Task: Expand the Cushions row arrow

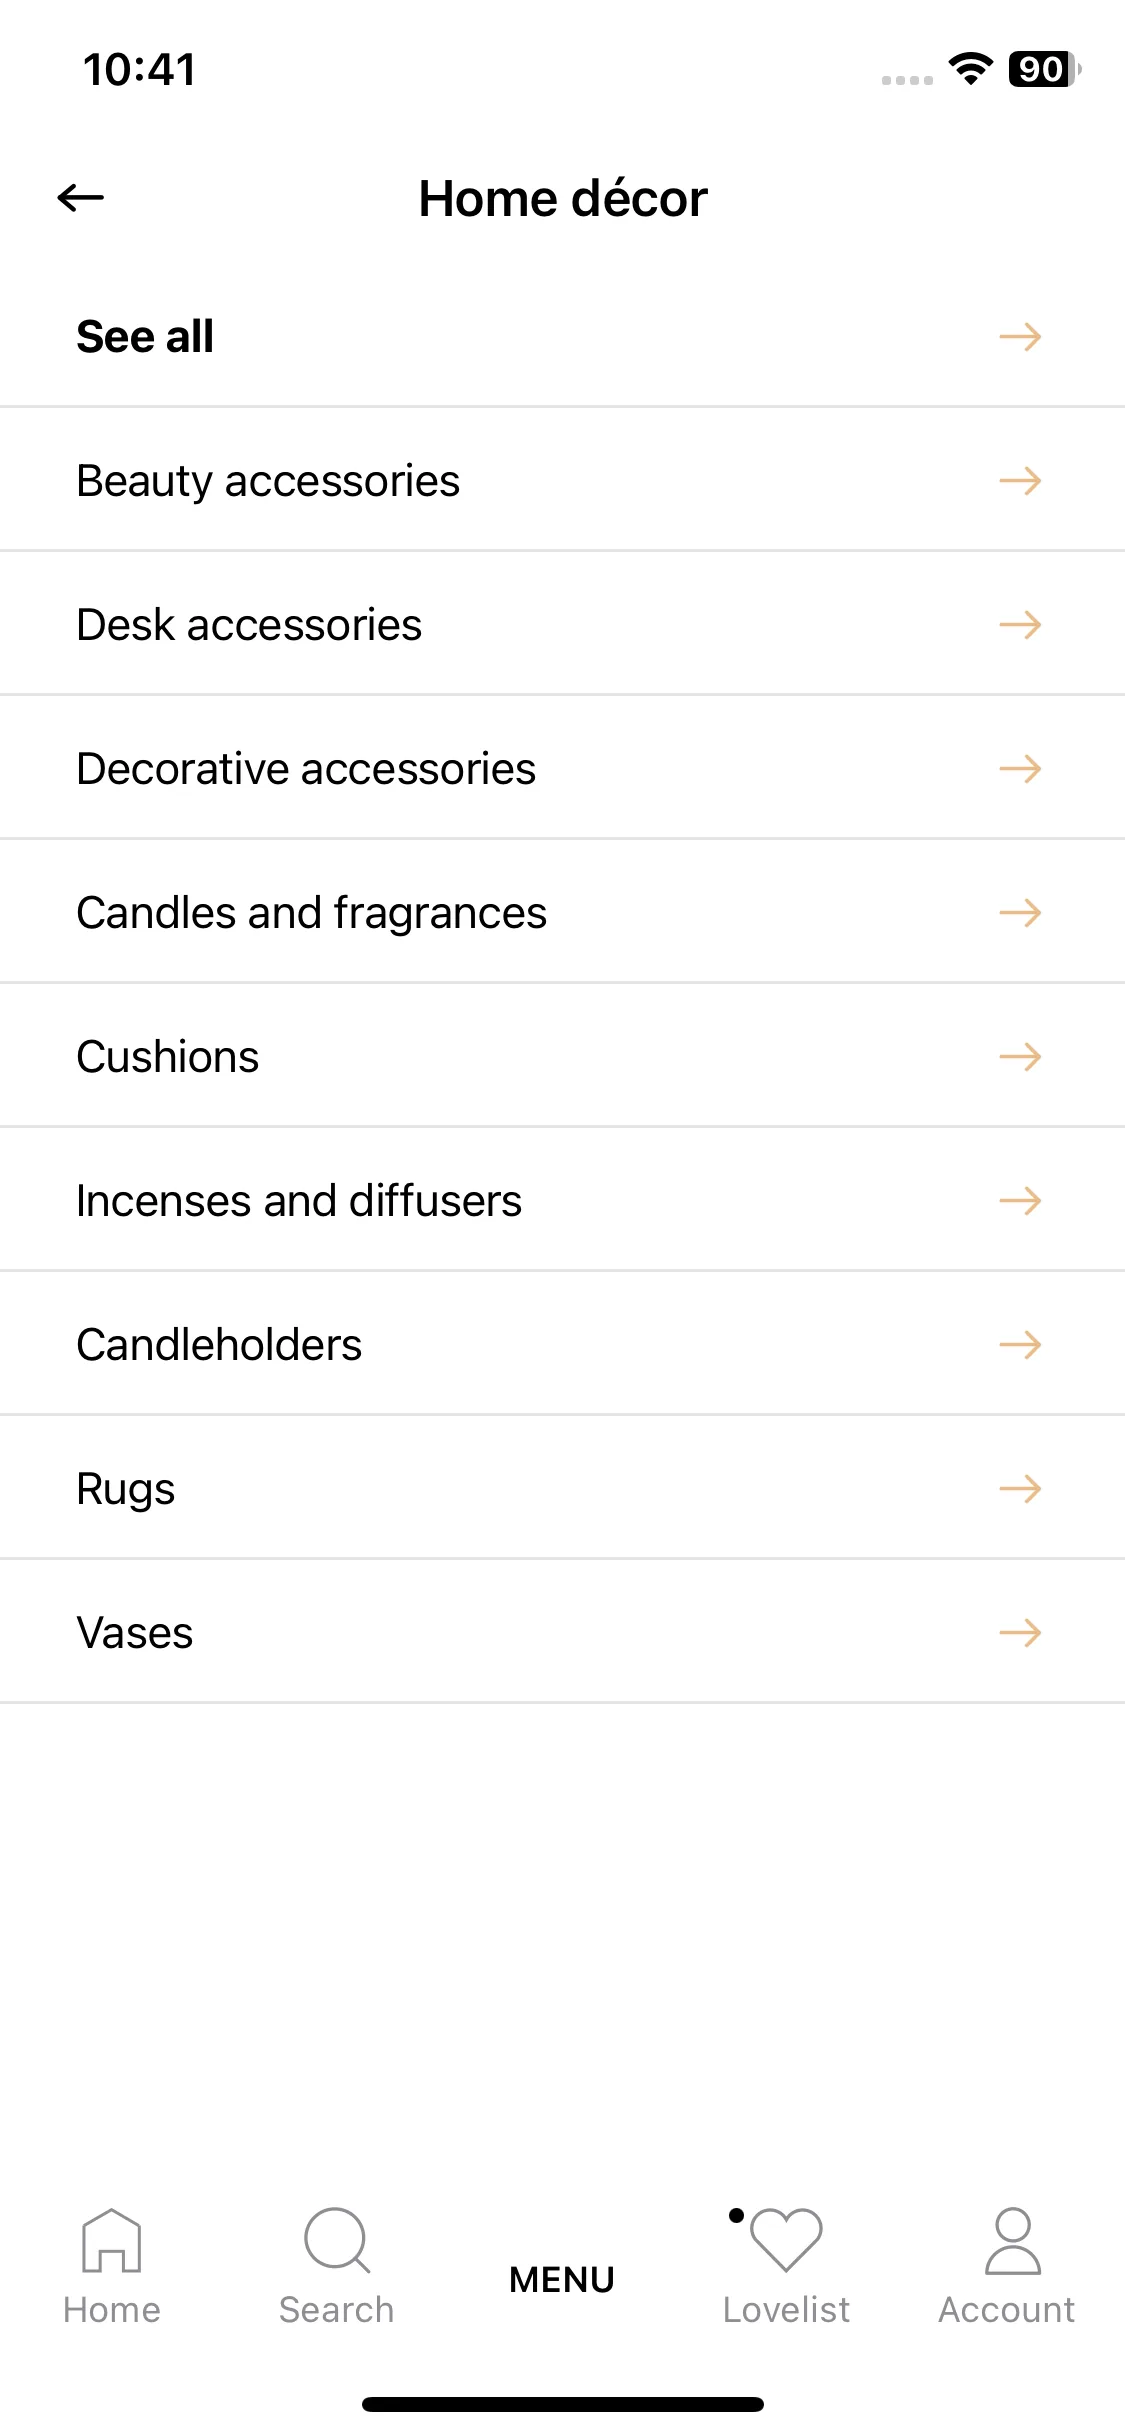Action: click(1020, 1057)
